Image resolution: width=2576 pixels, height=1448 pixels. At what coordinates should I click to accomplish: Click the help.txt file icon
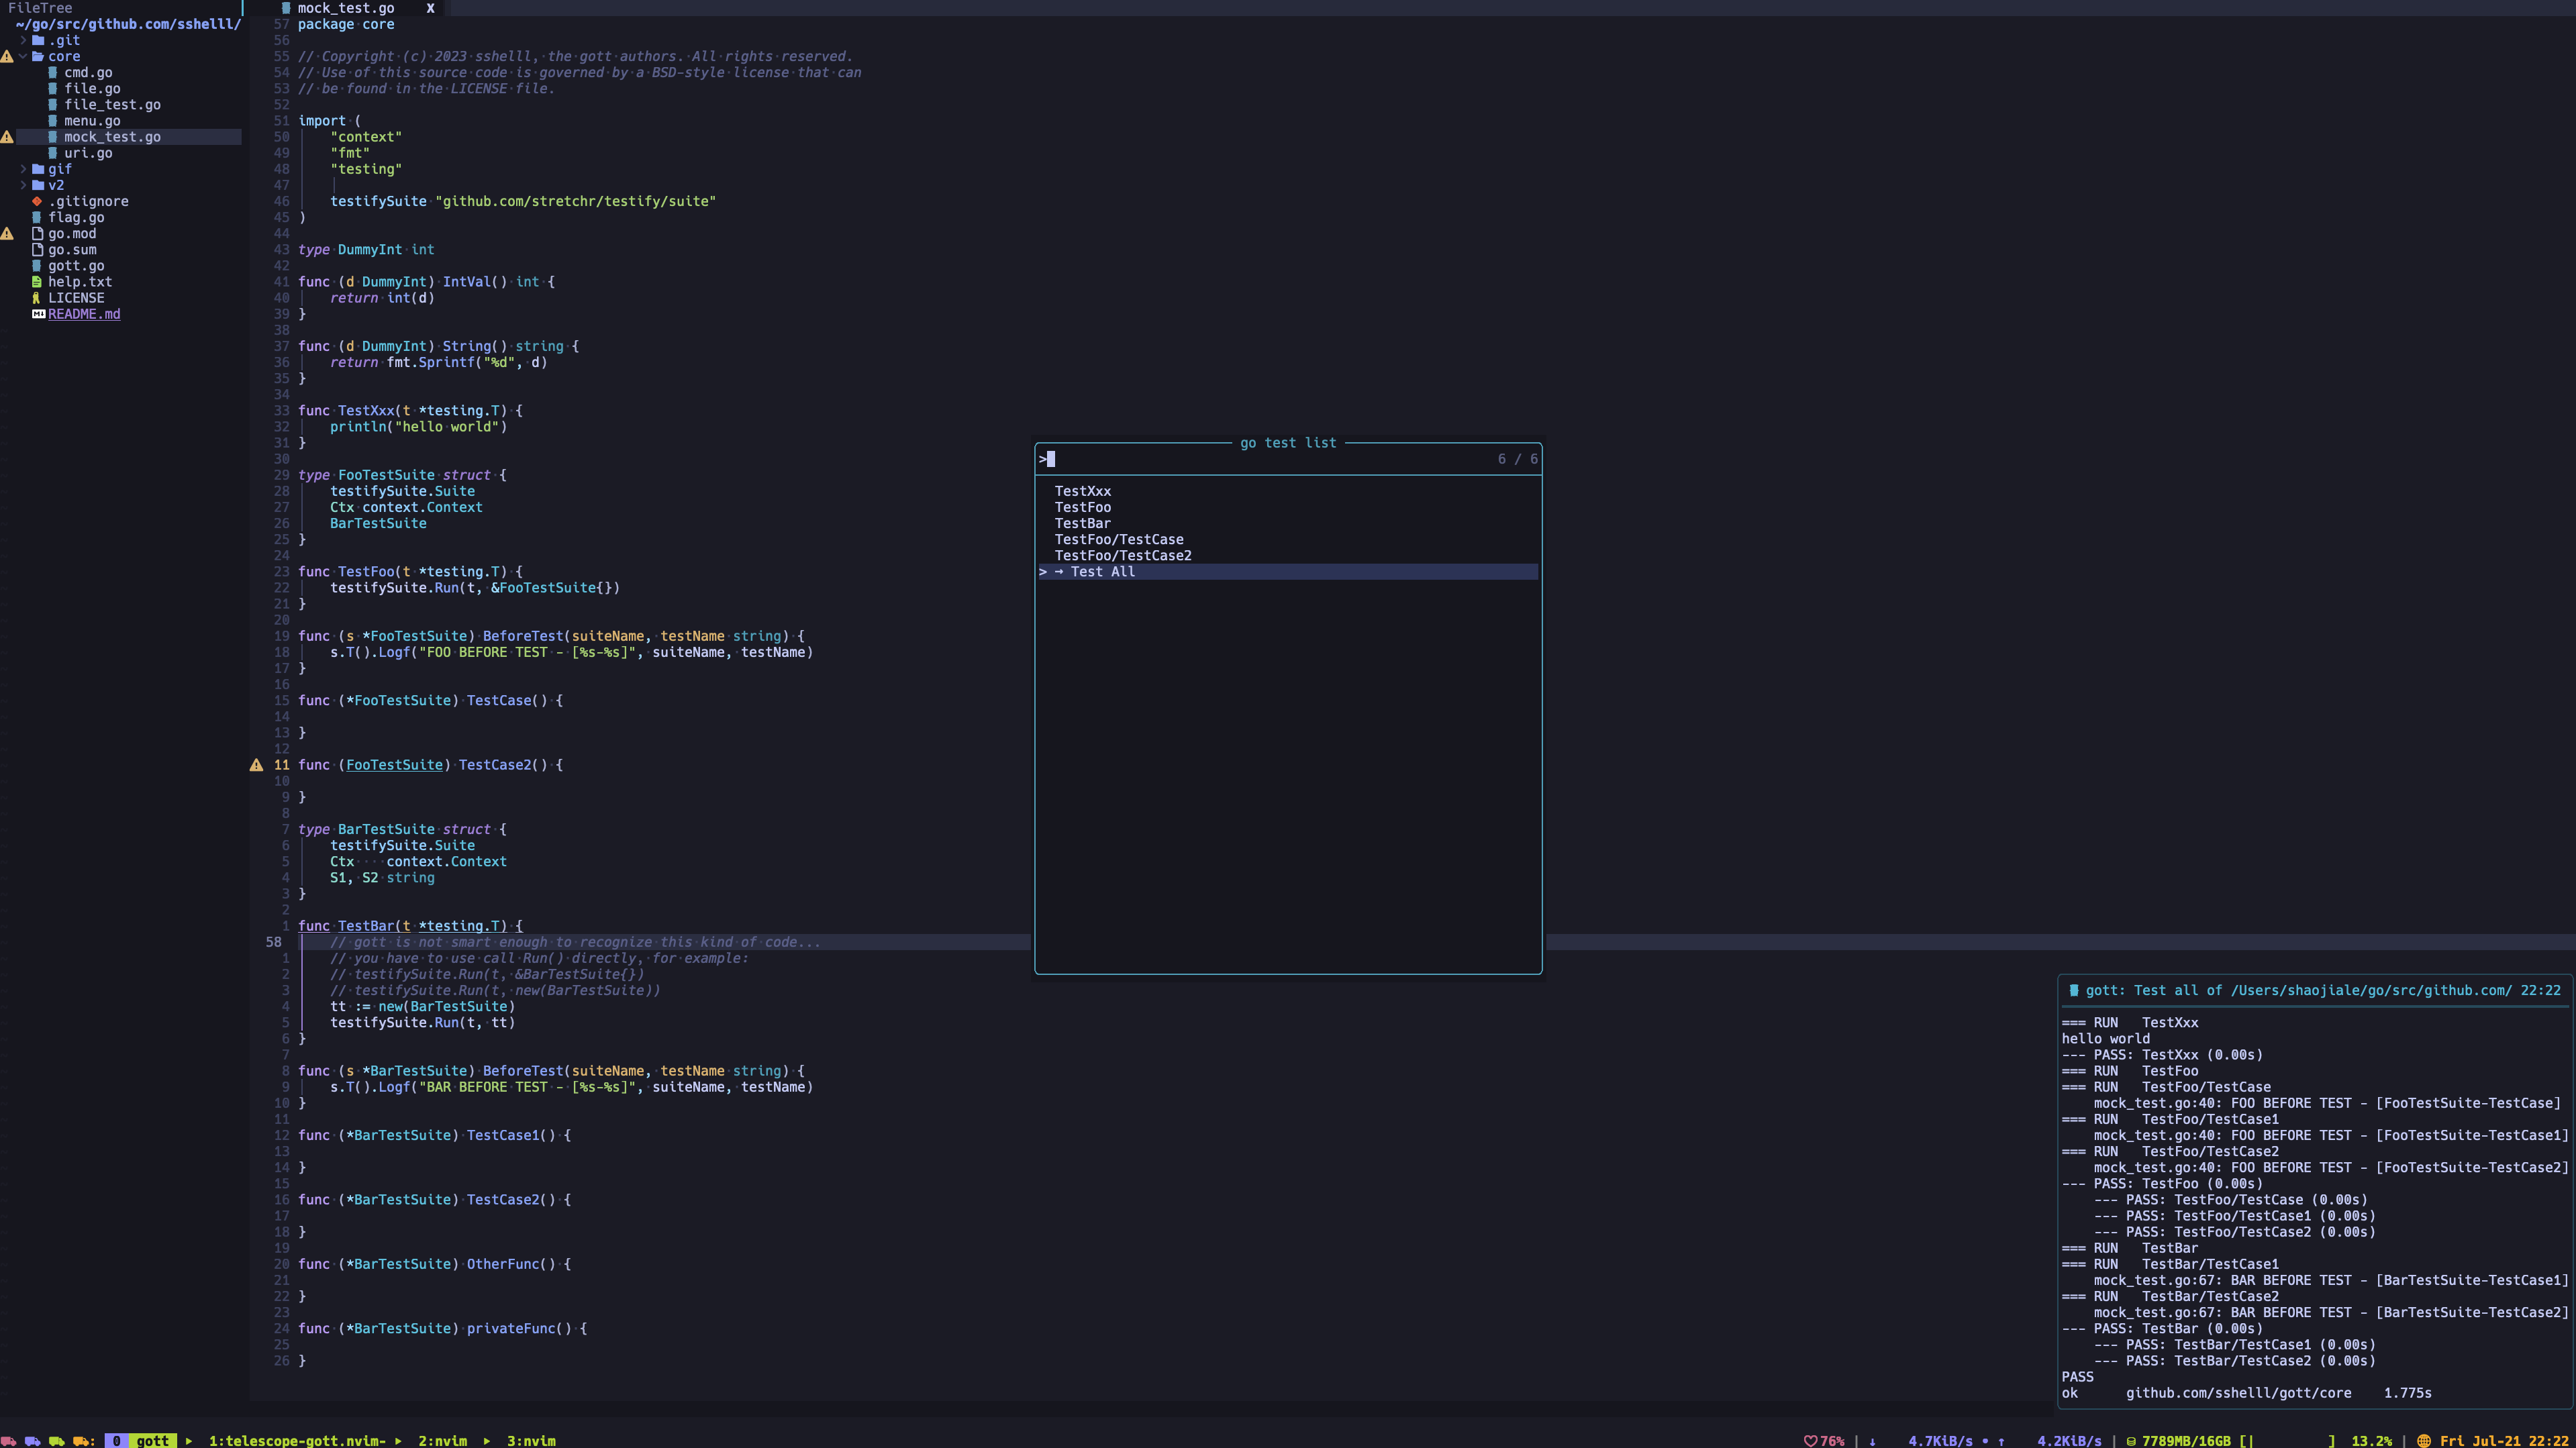(x=37, y=282)
